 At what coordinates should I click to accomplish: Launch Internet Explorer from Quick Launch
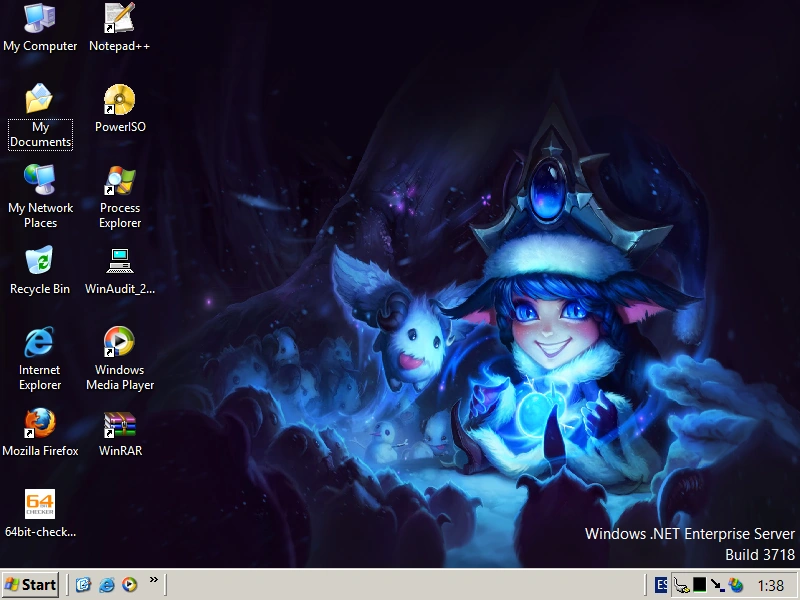(x=105, y=585)
